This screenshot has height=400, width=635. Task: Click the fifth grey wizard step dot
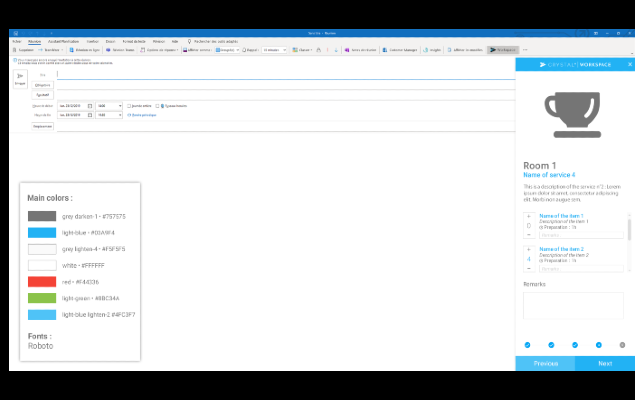622,345
